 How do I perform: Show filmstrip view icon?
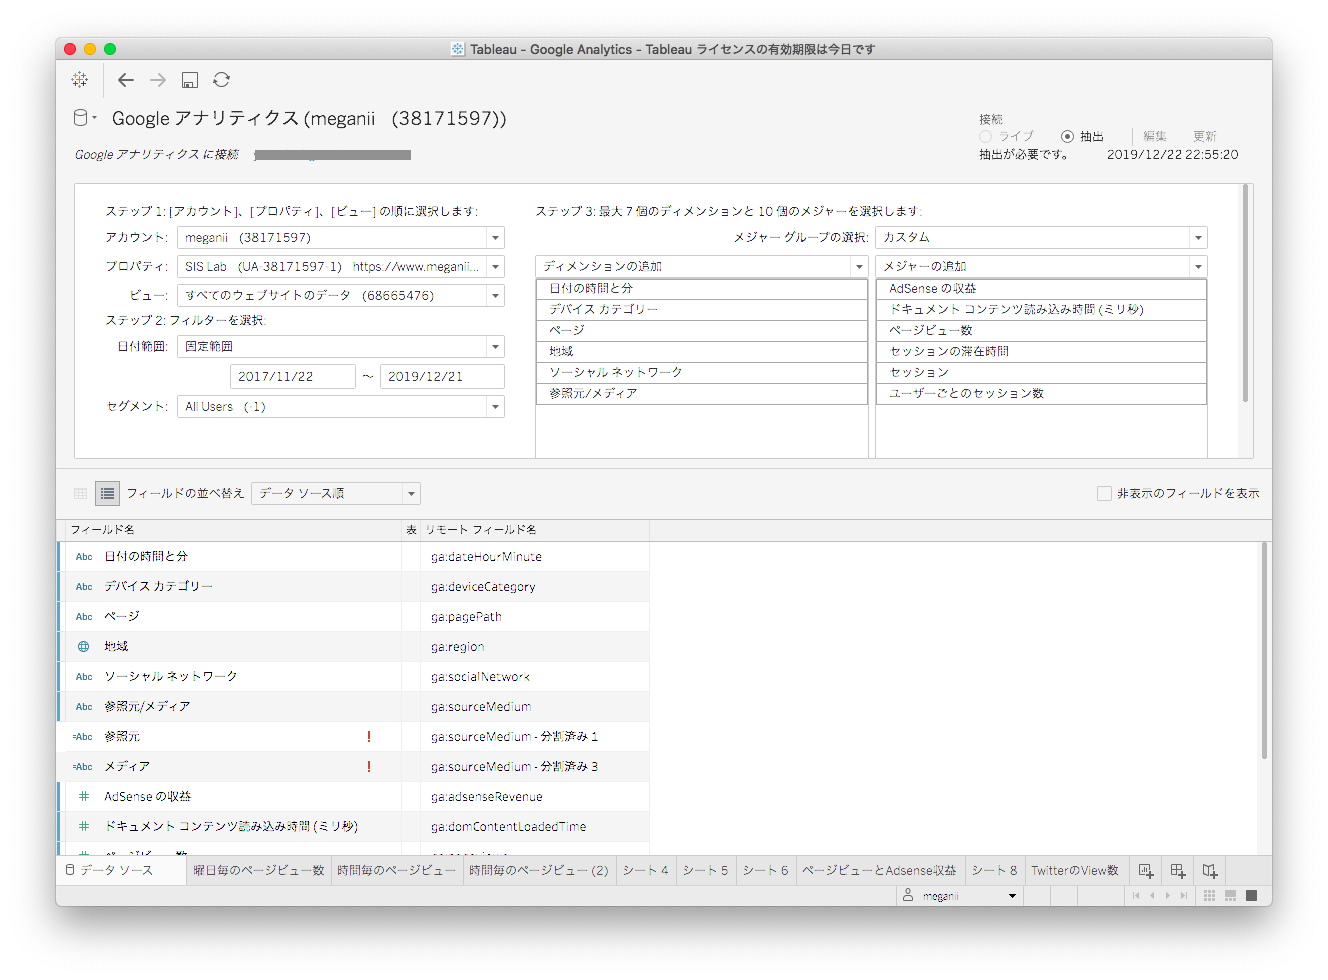(x=1231, y=896)
